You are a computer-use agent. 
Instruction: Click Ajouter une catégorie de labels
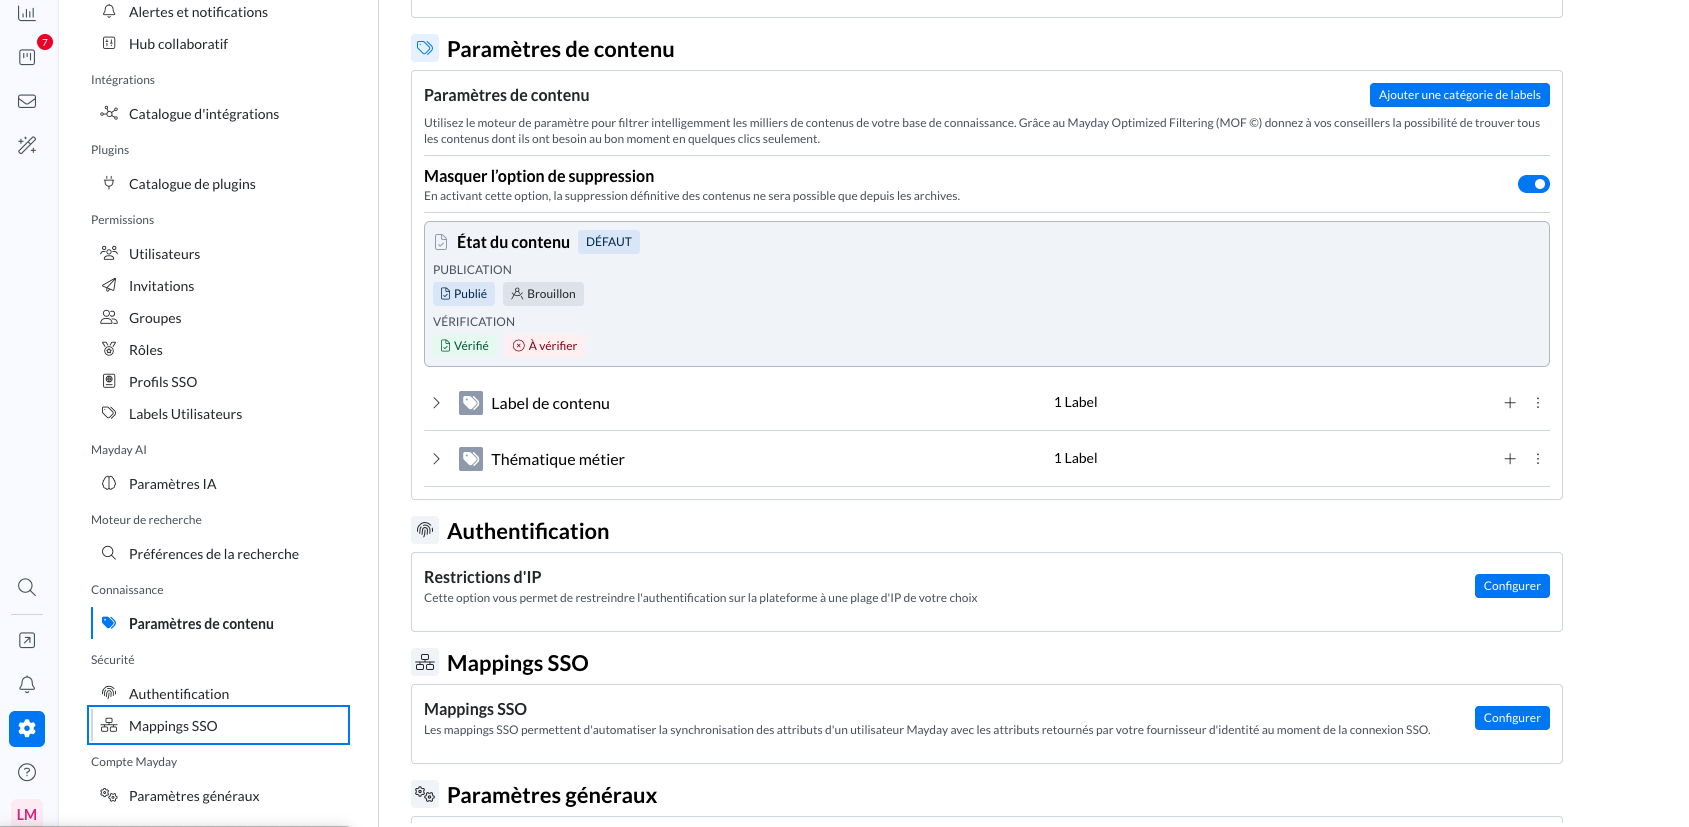point(1459,95)
